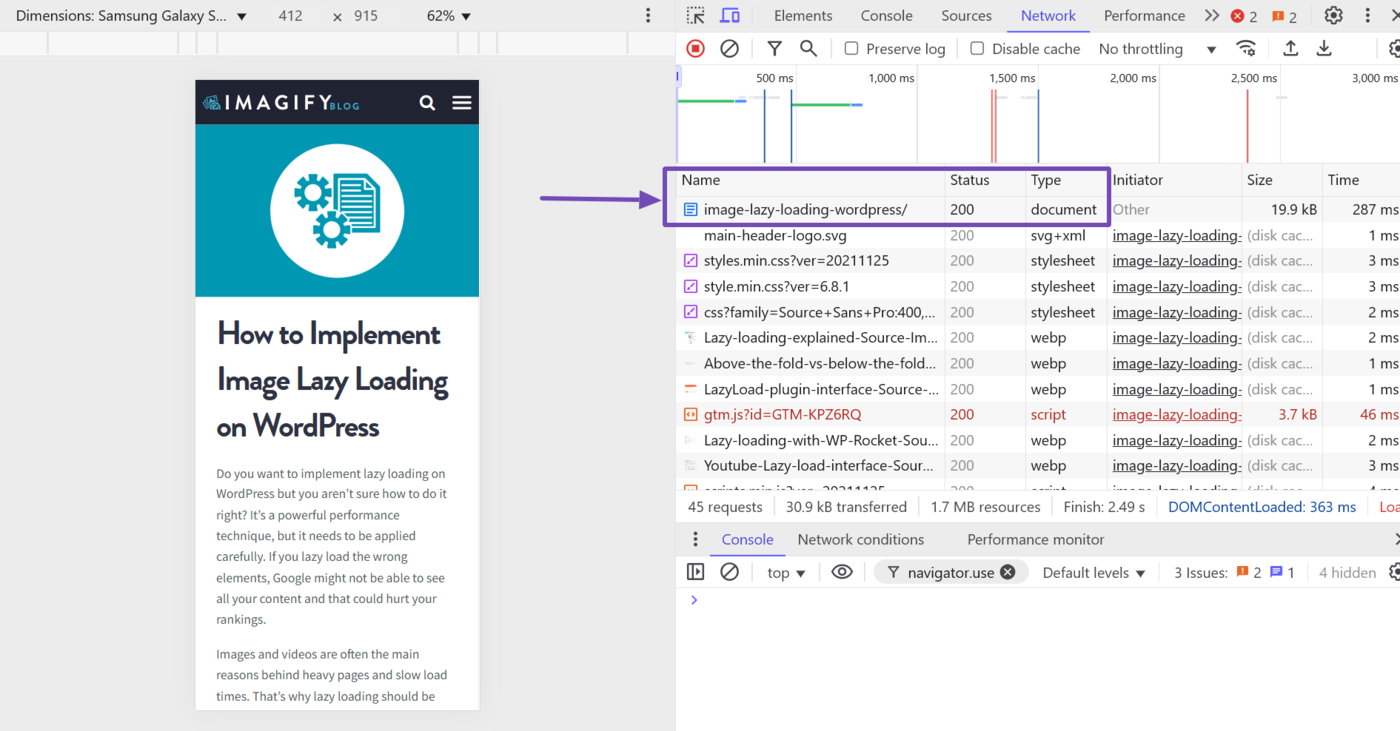Import a HAR file
The image size is (1400, 731).
pos(1290,48)
